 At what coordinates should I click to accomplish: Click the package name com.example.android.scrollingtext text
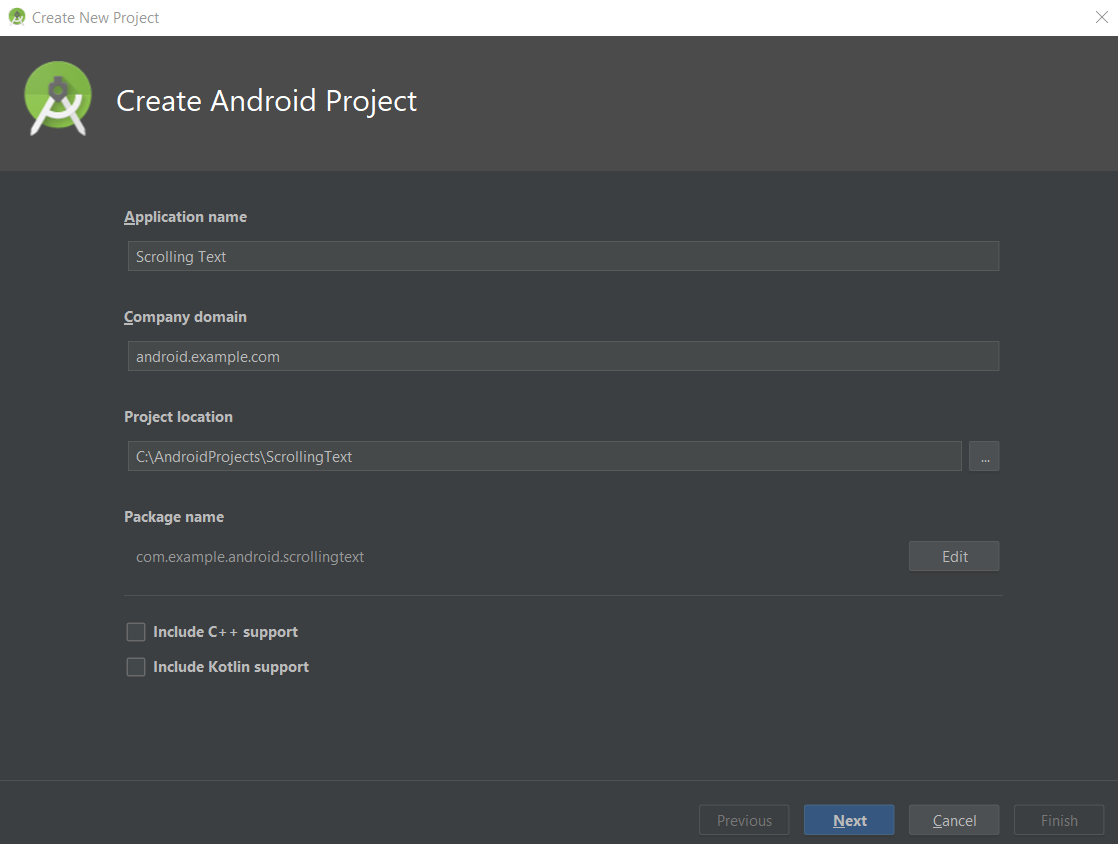pos(250,556)
